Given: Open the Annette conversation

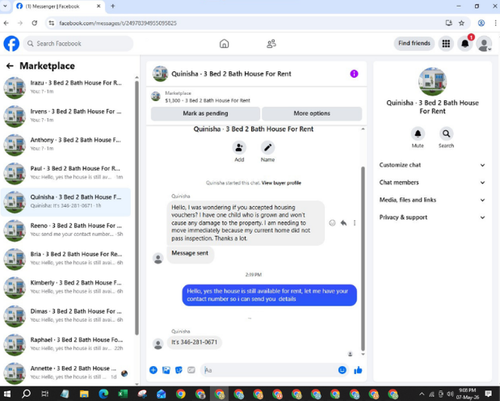Looking at the screenshot, I should 66,373.
